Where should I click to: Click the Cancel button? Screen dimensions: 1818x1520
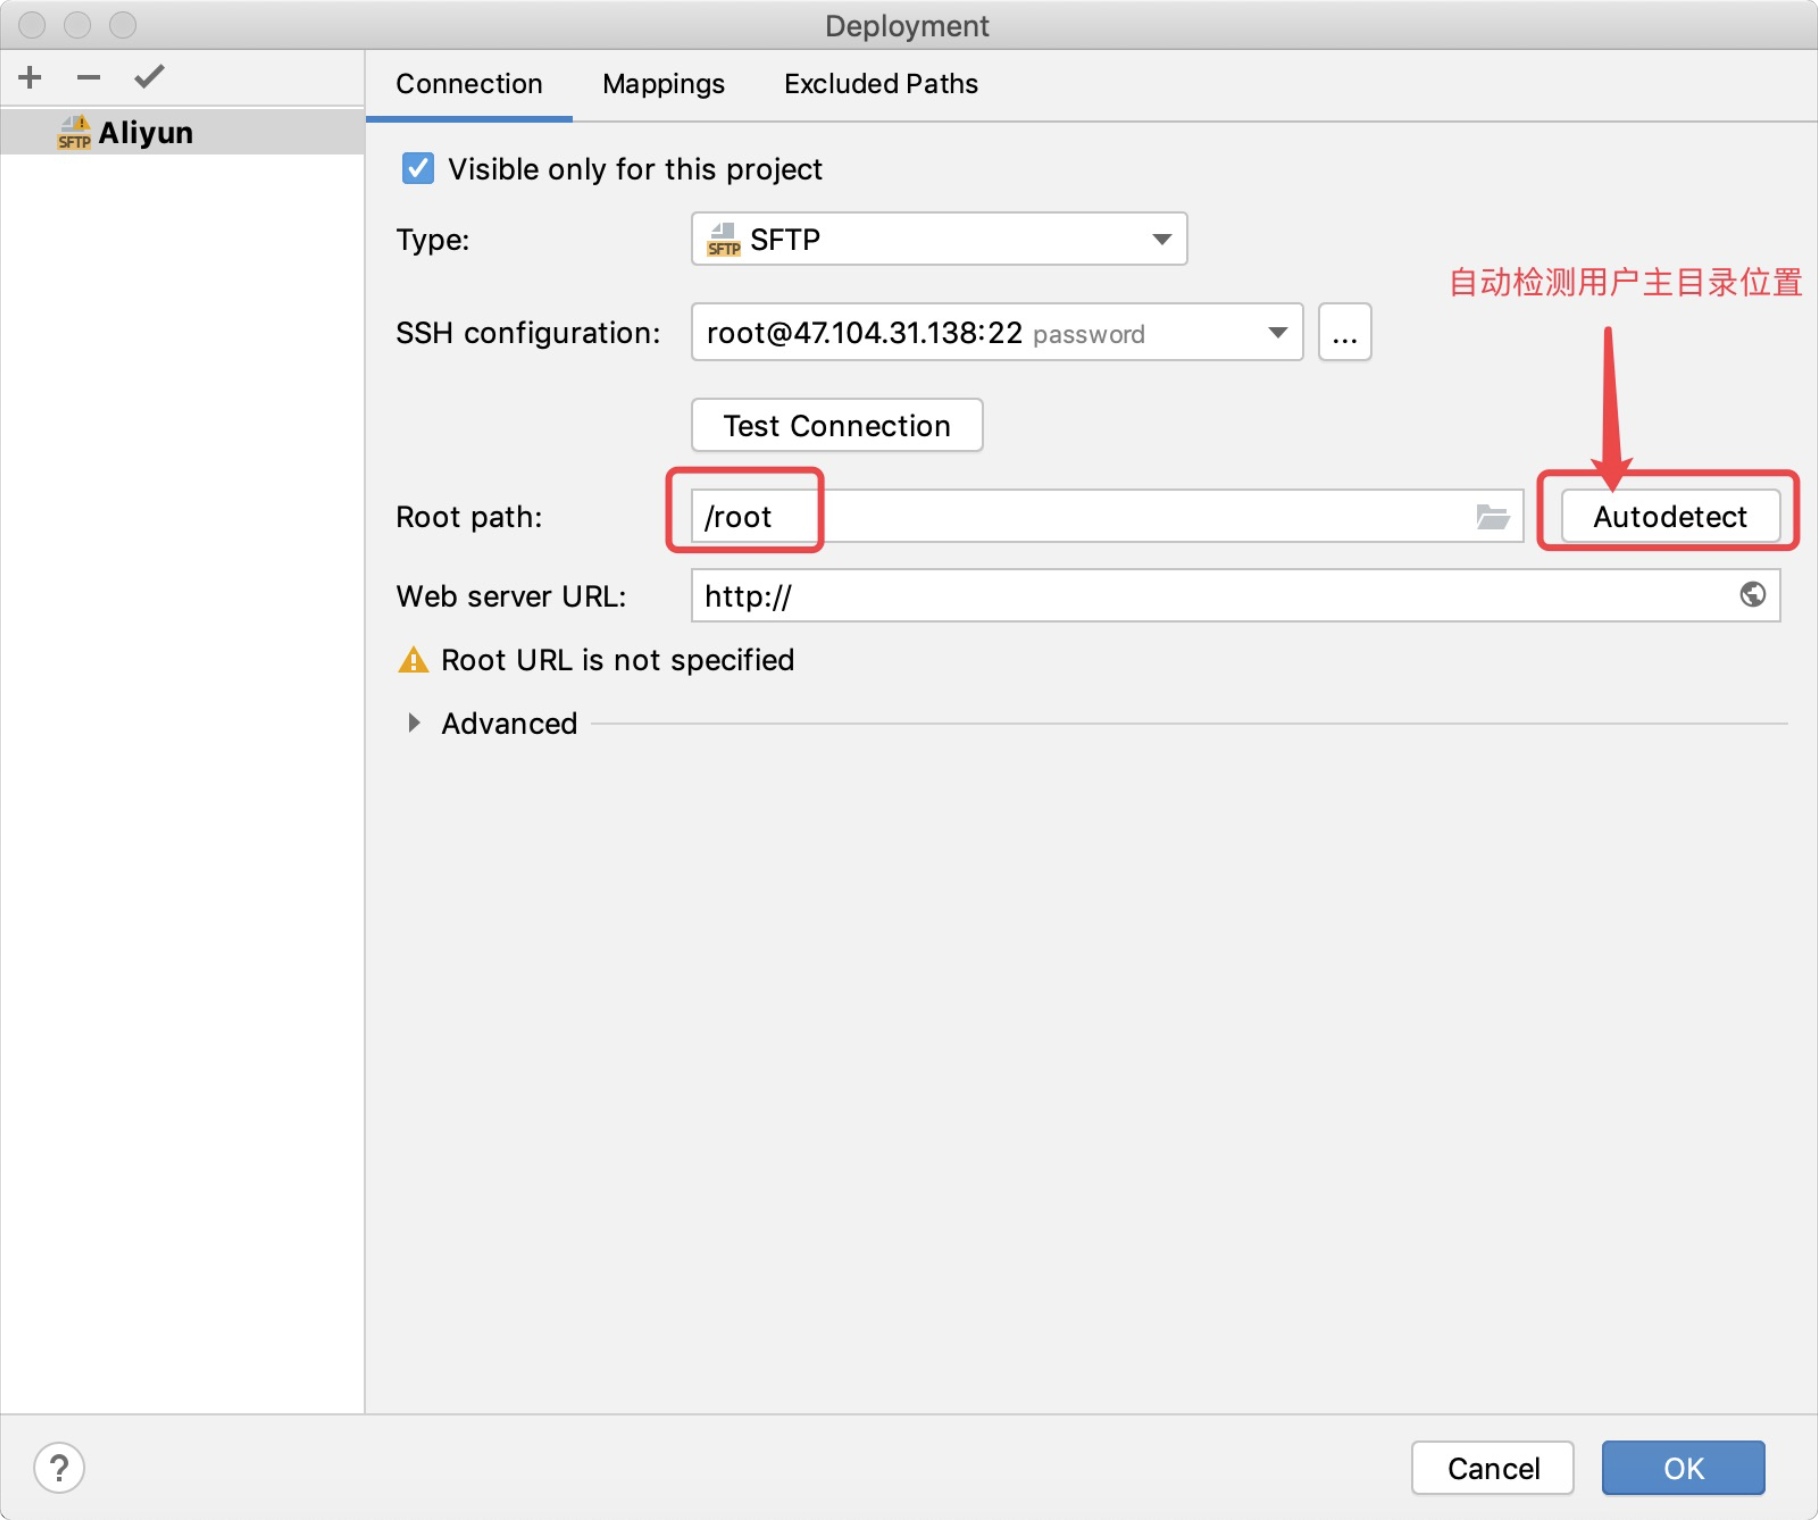(x=1493, y=1468)
